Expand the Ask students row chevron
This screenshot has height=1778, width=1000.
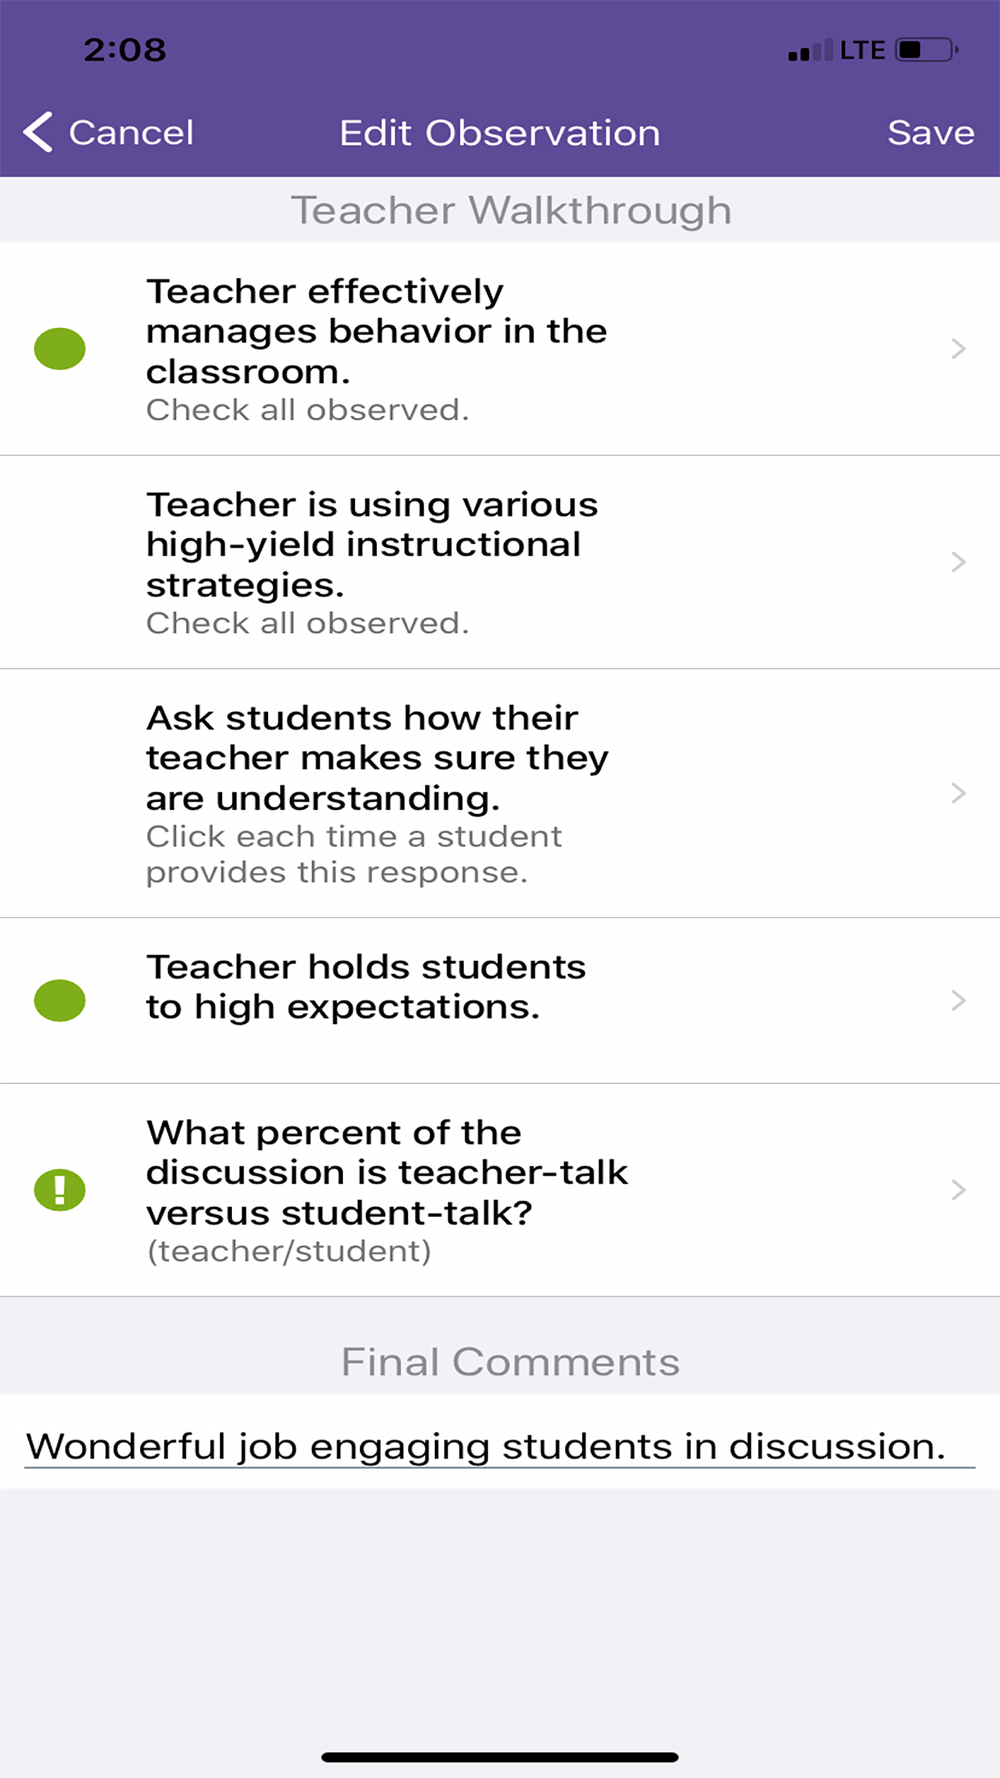click(x=958, y=793)
